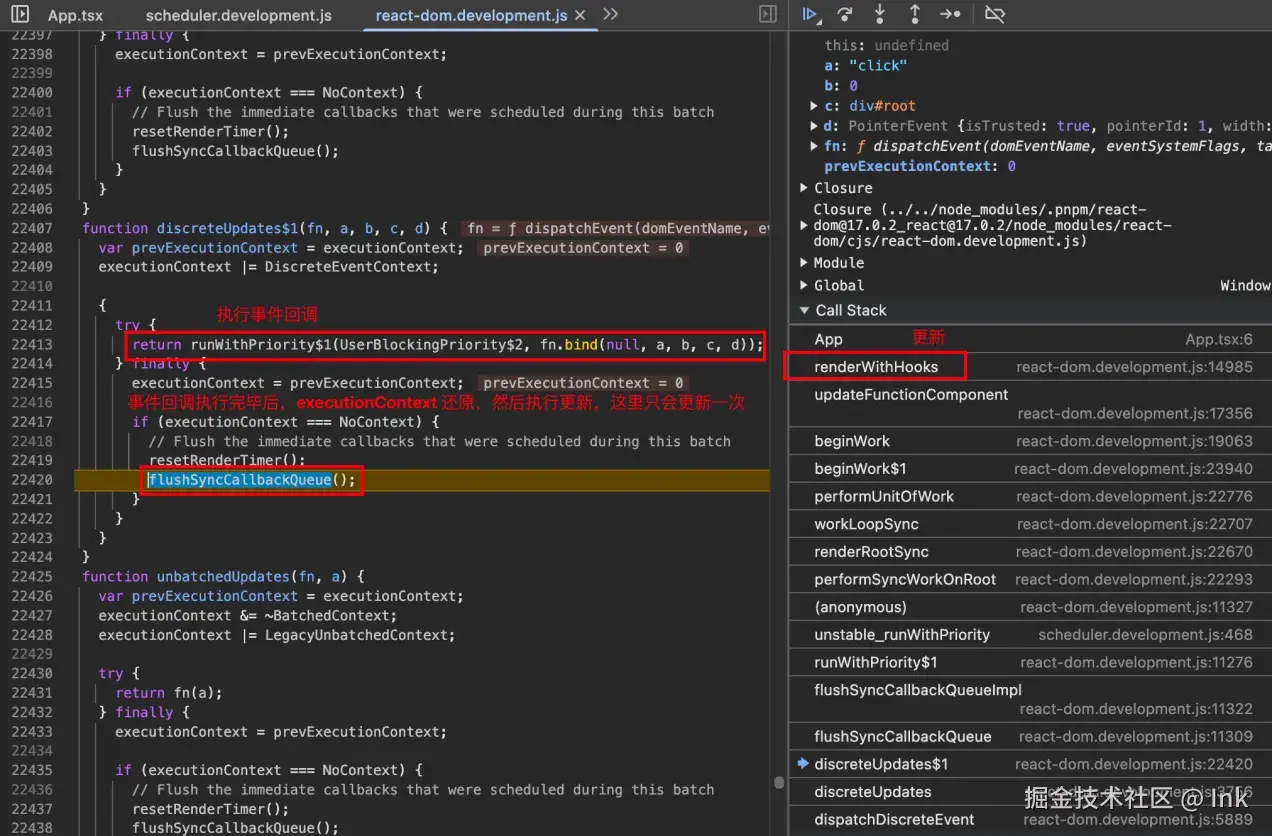Open the scheduler.development.js:468 link
Screen dimensions: 1272x836
[1145, 635]
